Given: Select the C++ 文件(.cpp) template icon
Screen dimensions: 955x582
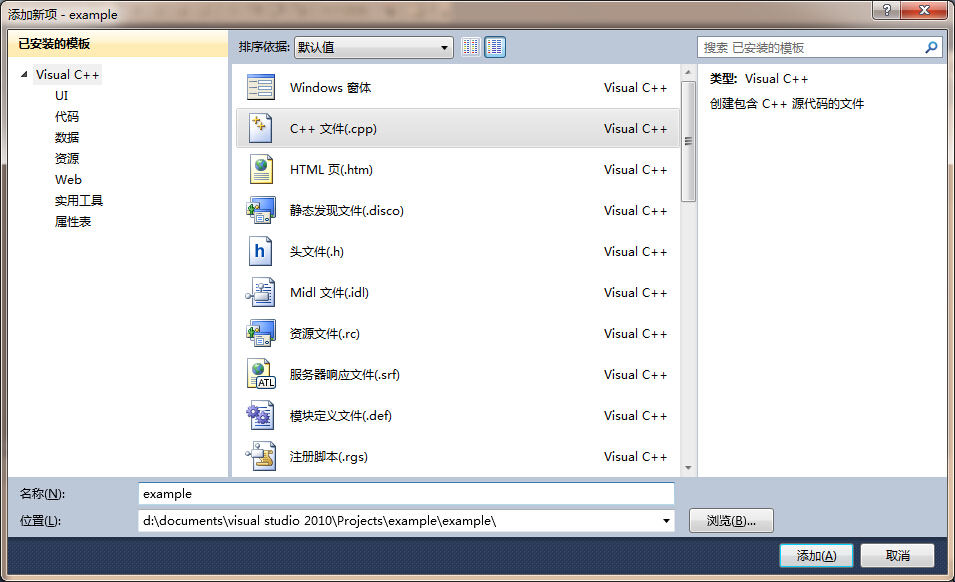Looking at the screenshot, I should 261,128.
